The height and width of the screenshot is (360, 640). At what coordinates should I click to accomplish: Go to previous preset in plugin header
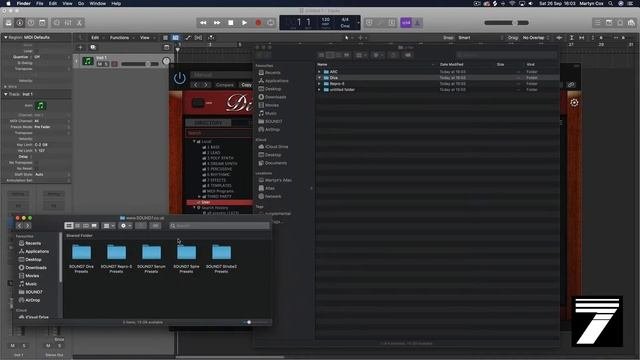pos(196,85)
